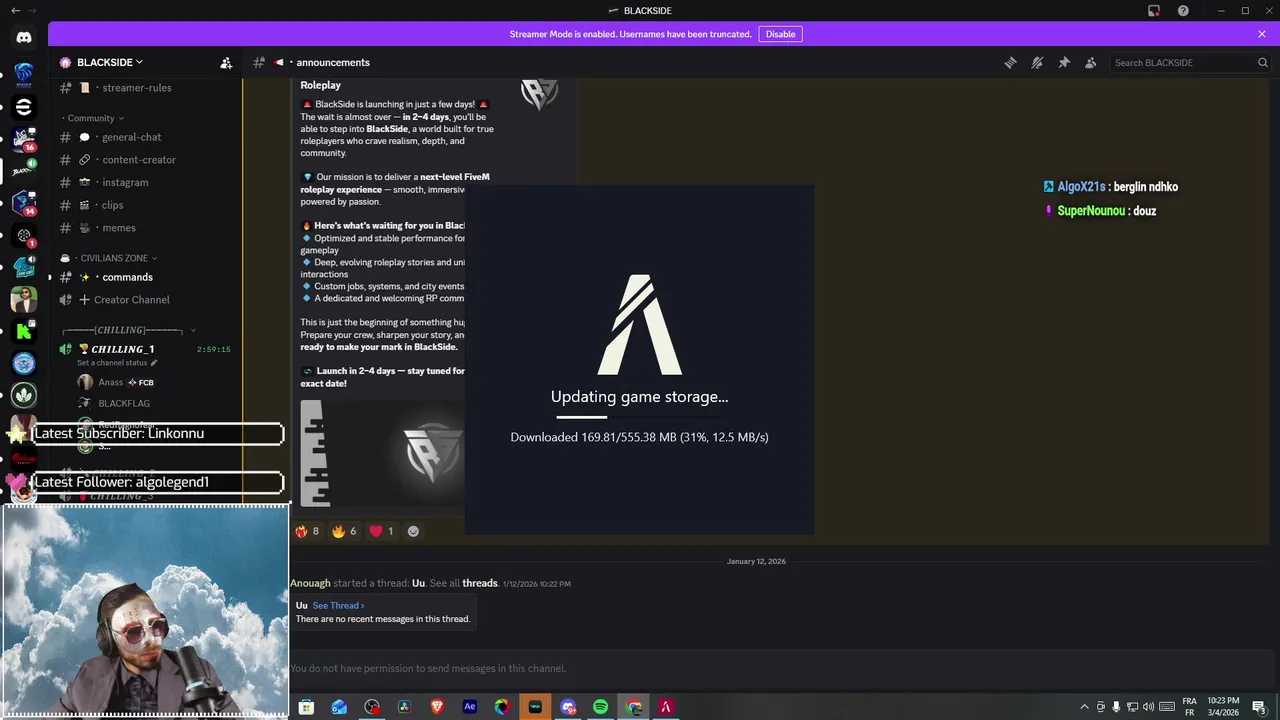Open the blue lion server icon
The image size is (1280, 720).
pyautogui.click(x=24, y=73)
